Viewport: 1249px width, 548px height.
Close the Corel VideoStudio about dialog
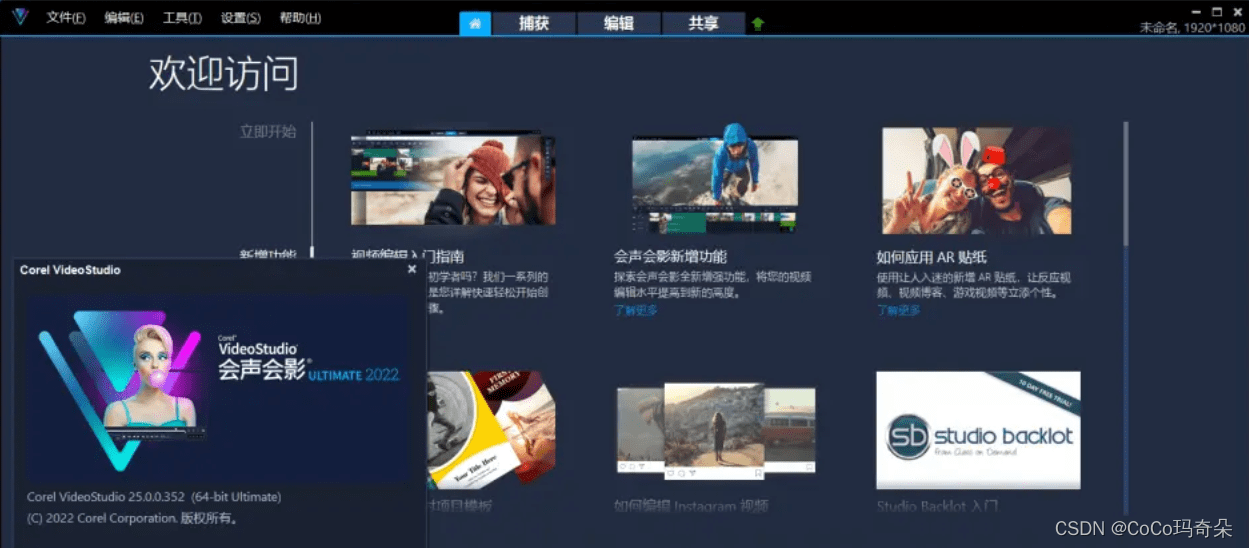click(x=412, y=269)
